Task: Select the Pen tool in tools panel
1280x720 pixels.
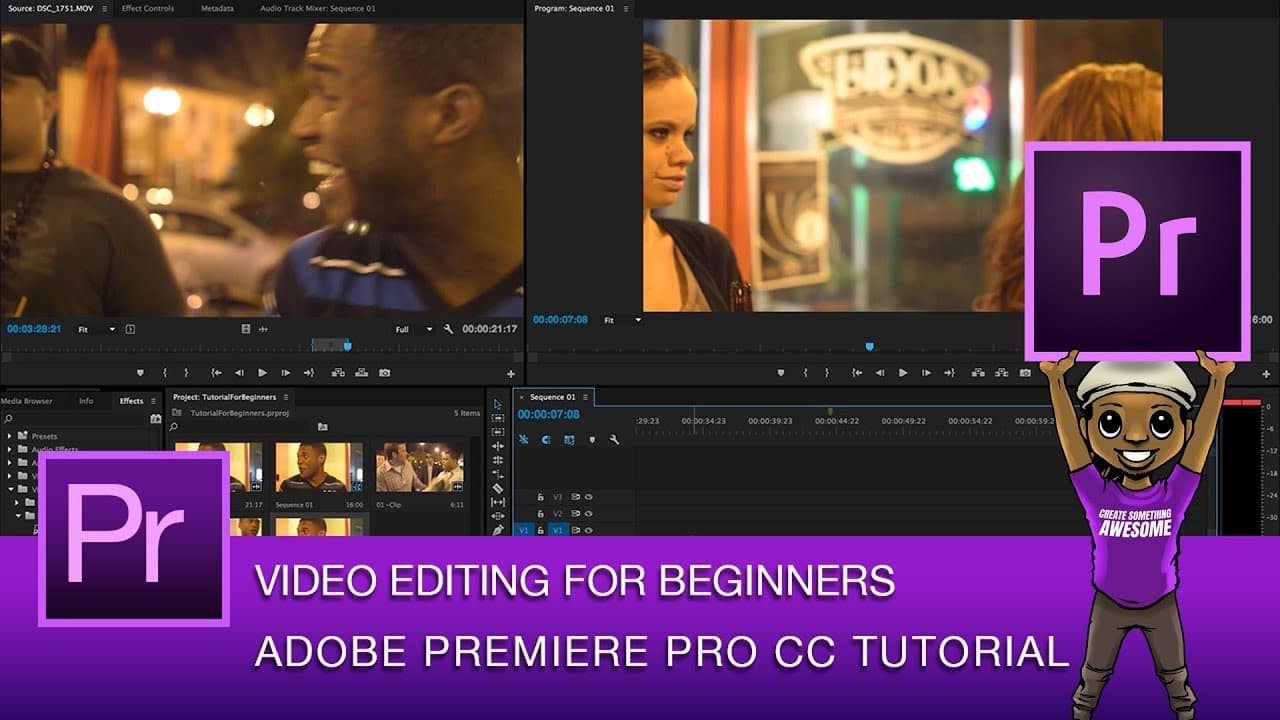Action: pos(497,530)
